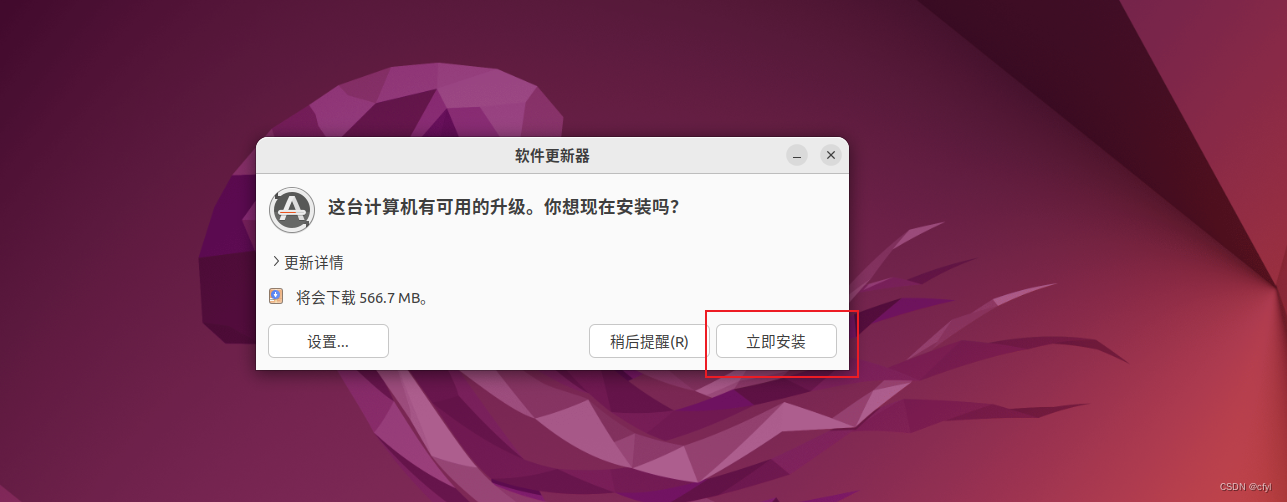Click the heading 这台计算机有可用的升级
1287x502 pixels.
point(430,208)
